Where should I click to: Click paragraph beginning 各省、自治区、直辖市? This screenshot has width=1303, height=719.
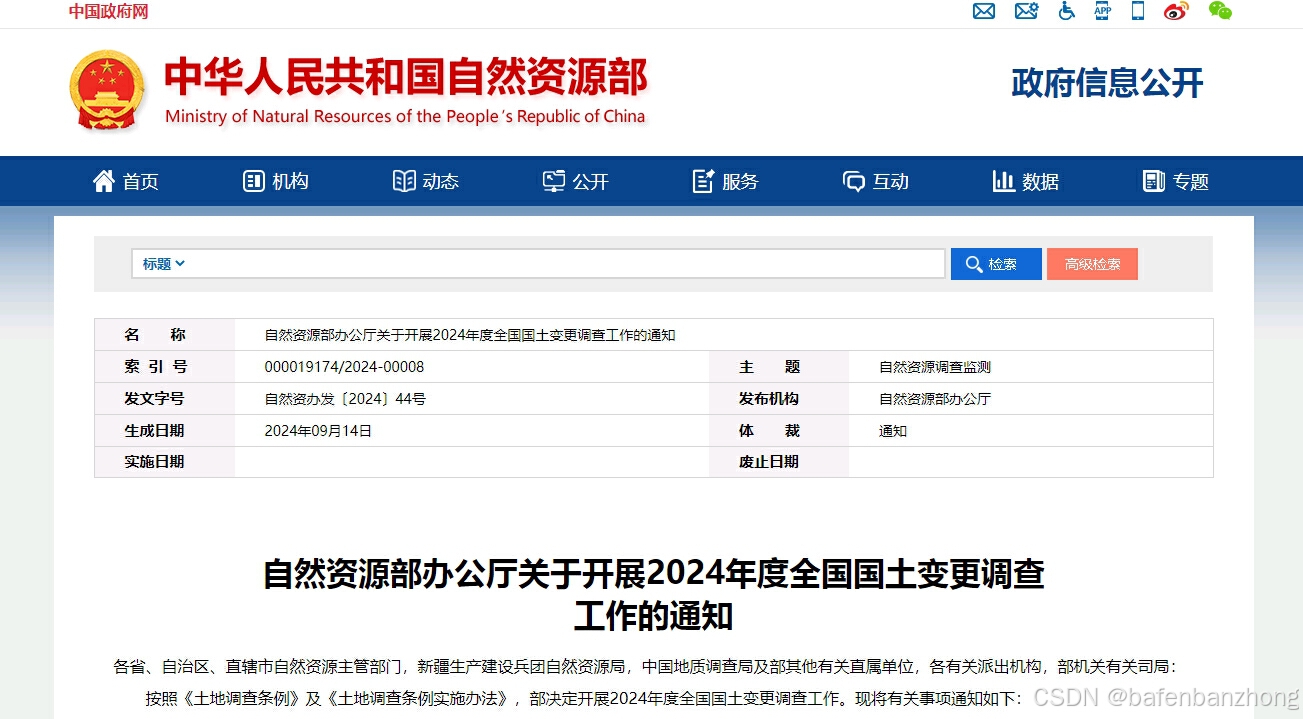tap(646, 667)
